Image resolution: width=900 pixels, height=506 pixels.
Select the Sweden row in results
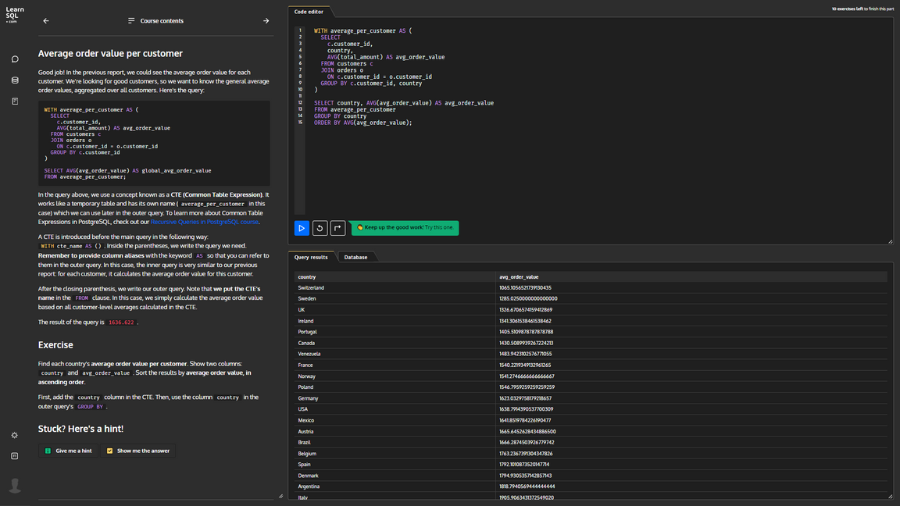pos(591,299)
